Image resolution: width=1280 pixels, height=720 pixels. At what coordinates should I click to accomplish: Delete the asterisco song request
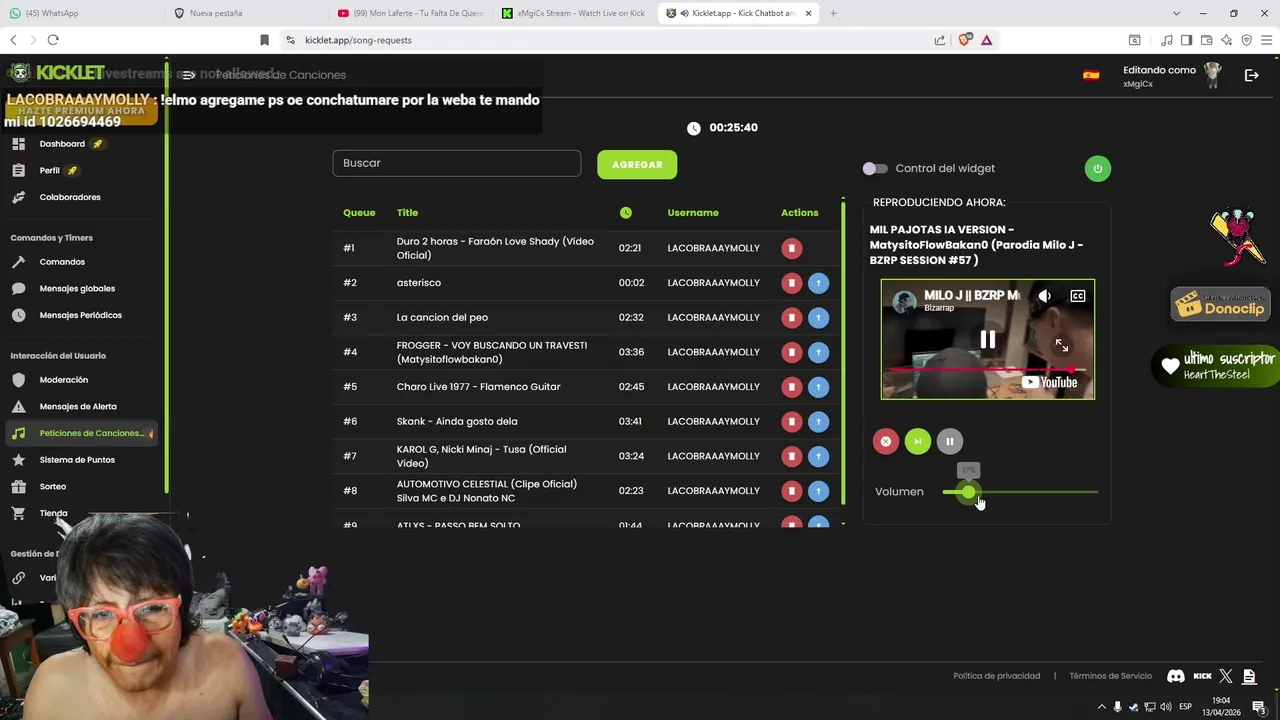(791, 283)
